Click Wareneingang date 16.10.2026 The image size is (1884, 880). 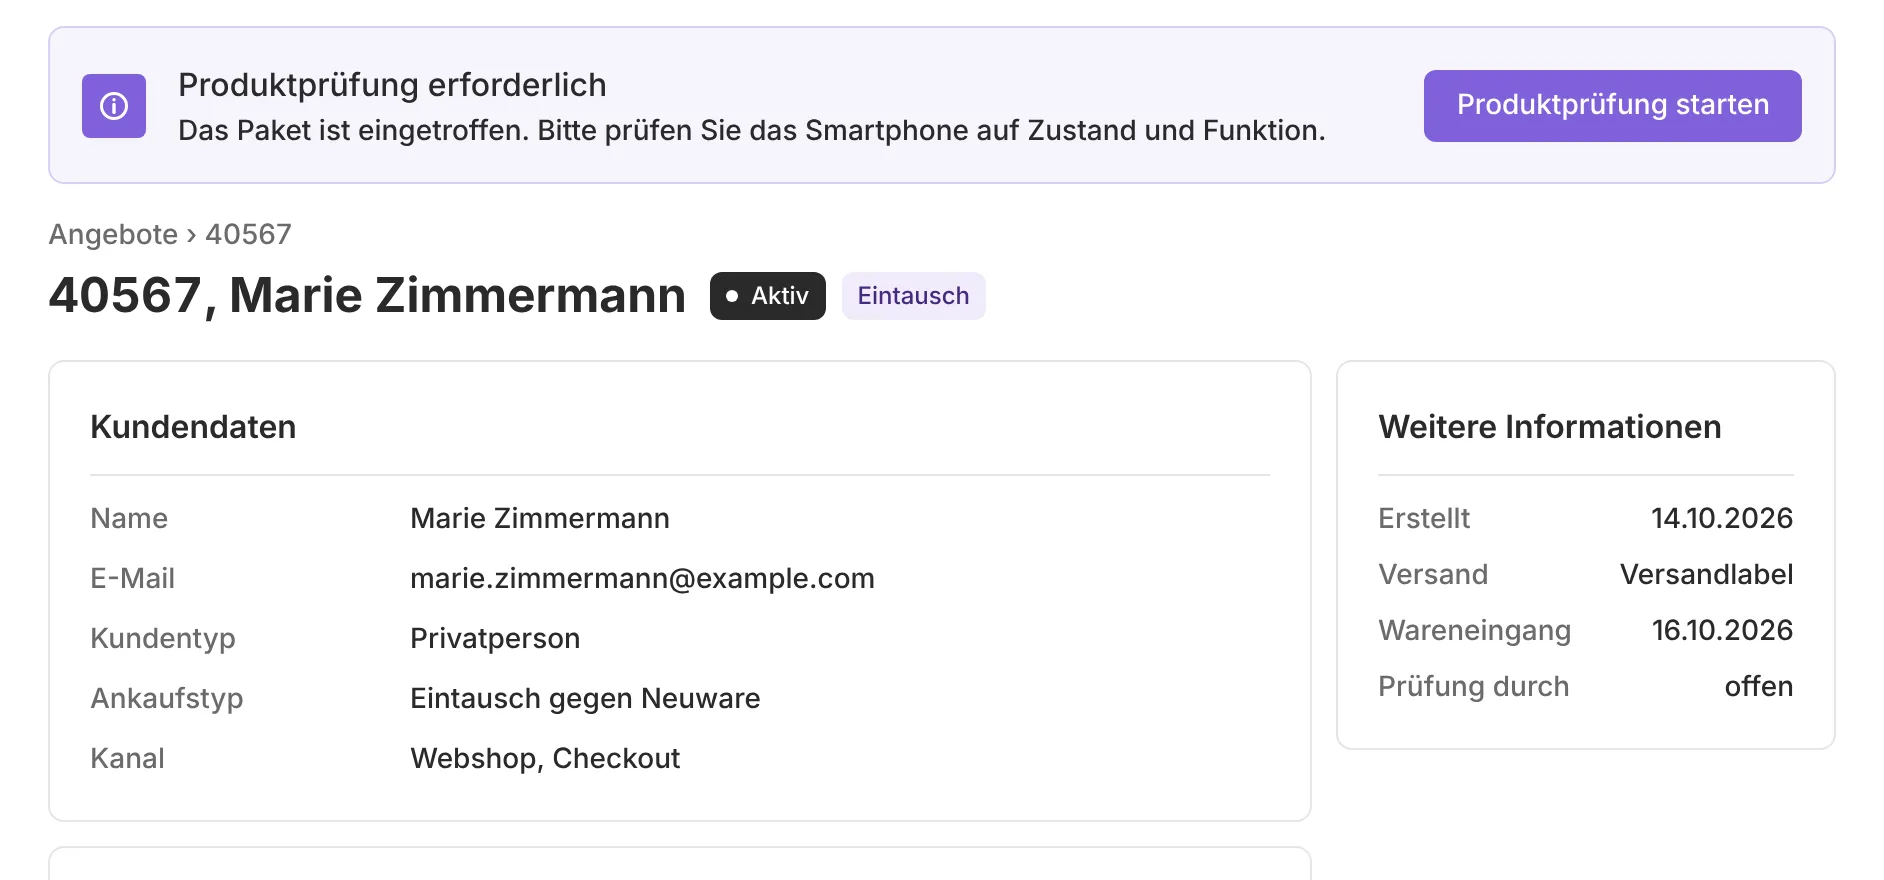click(1722, 630)
